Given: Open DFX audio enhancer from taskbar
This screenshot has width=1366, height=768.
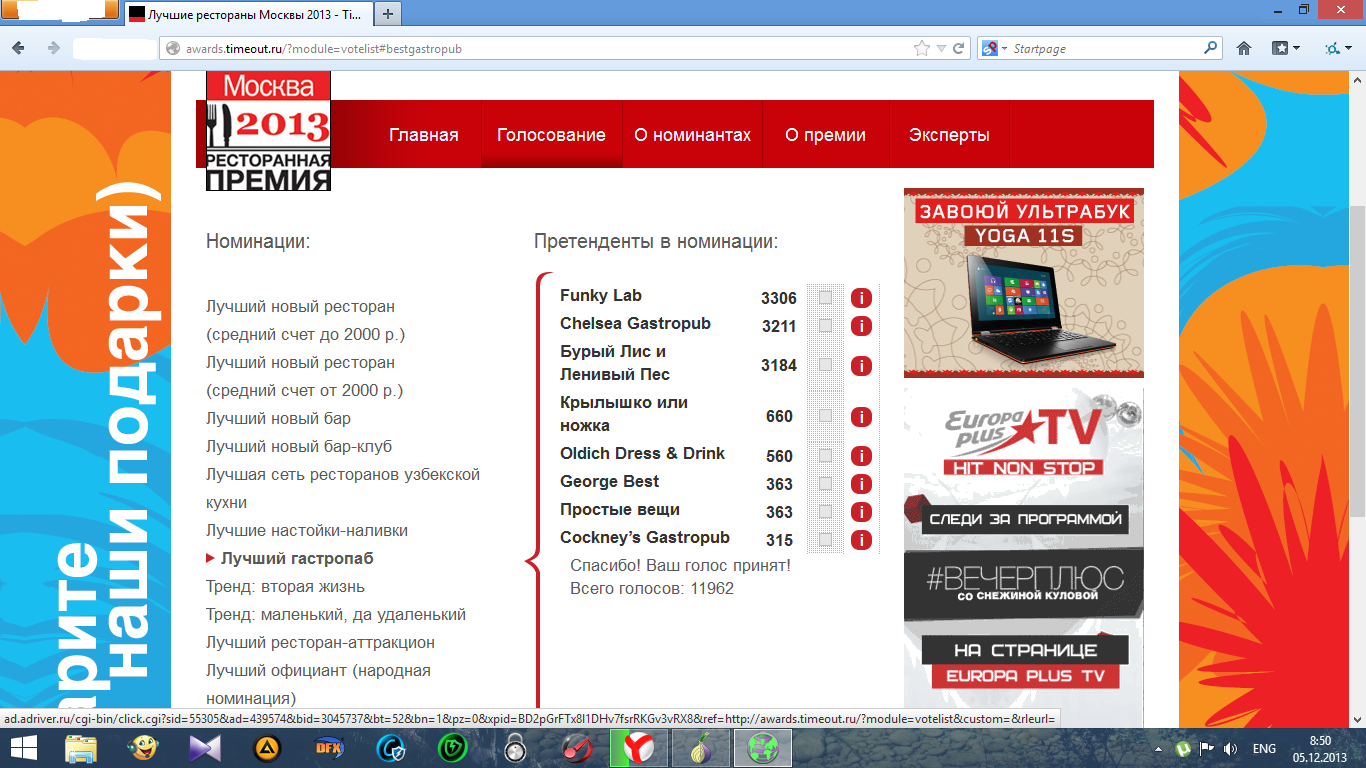Looking at the screenshot, I should click(329, 748).
